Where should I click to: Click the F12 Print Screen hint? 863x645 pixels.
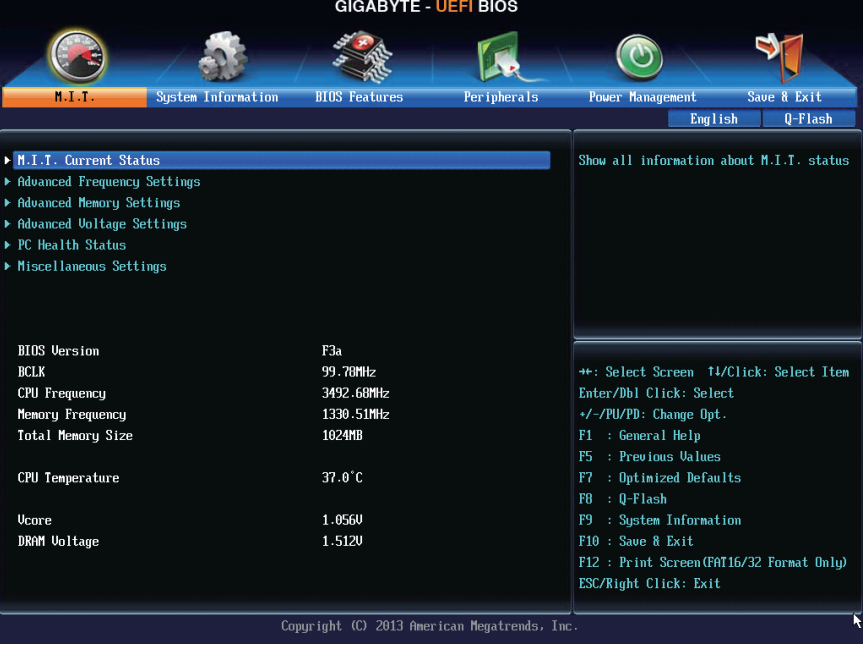point(713,562)
